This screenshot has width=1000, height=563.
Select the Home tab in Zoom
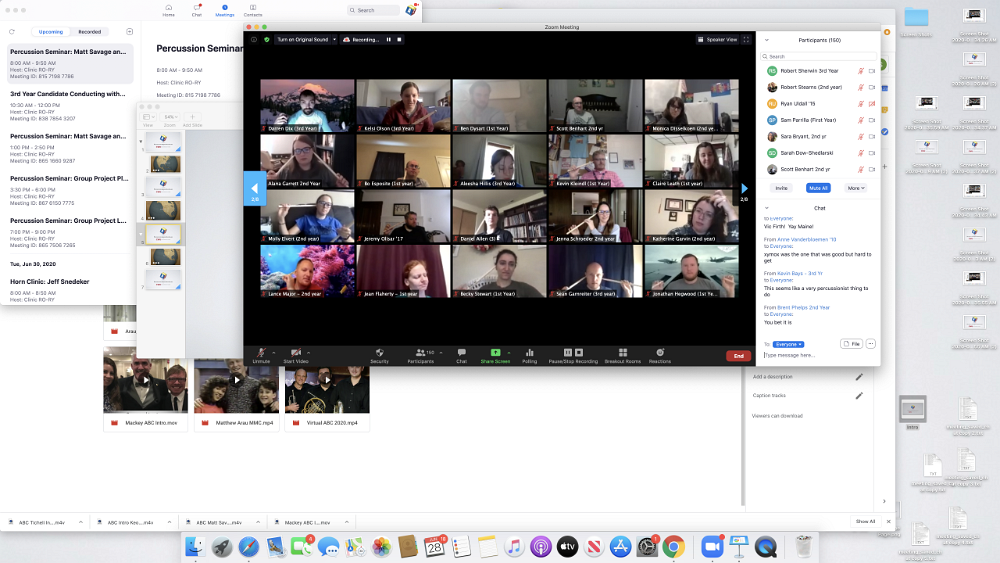click(x=168, y=10)
